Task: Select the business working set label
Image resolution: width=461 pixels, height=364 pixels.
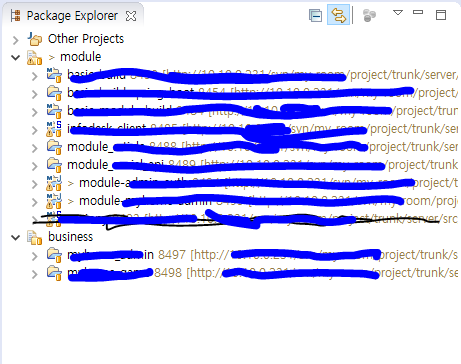Action: click(x=70, y=237)
